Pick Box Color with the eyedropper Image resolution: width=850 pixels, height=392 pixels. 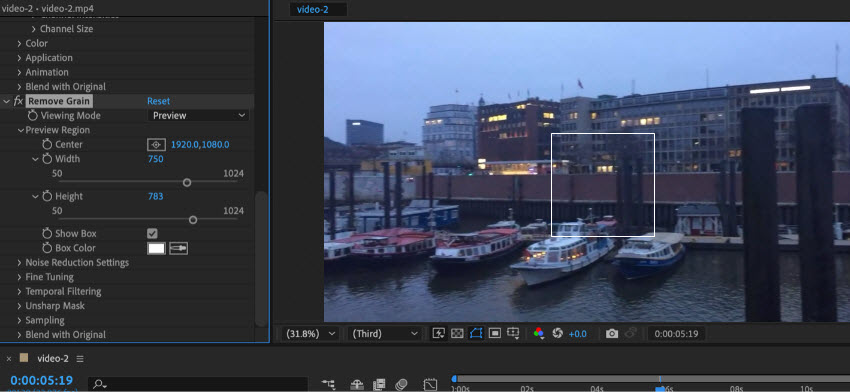[178, 248]
